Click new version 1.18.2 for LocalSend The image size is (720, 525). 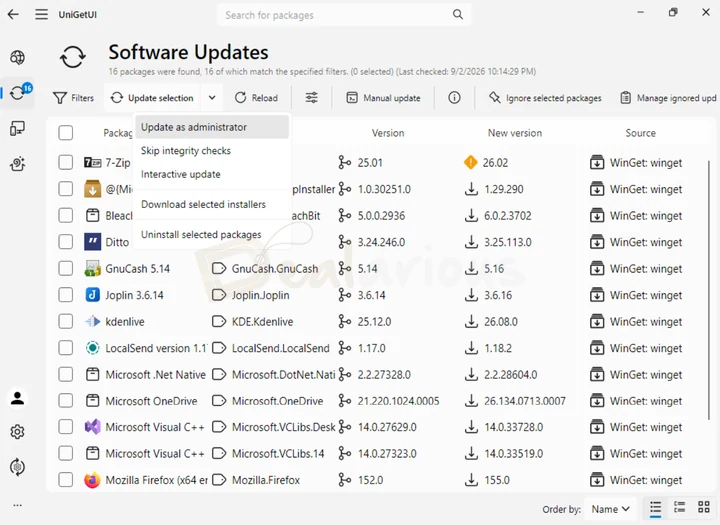pos(498,348)
